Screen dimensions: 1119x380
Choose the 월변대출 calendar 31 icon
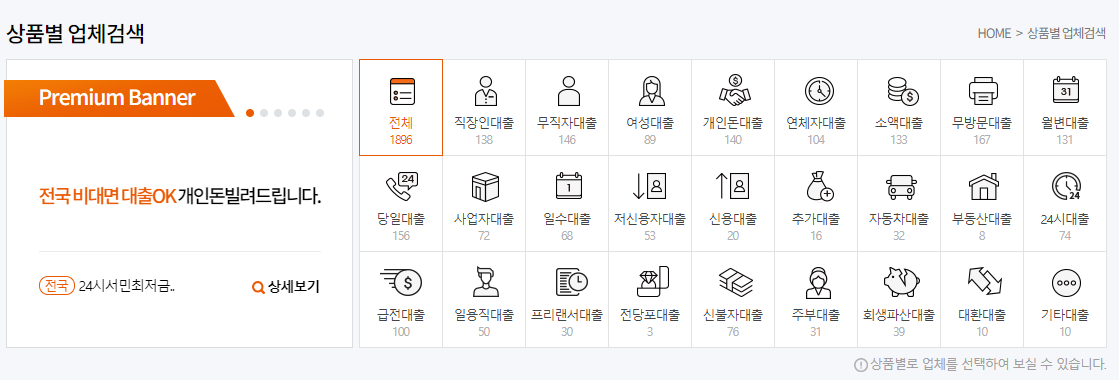click(x=1065, y=91)
